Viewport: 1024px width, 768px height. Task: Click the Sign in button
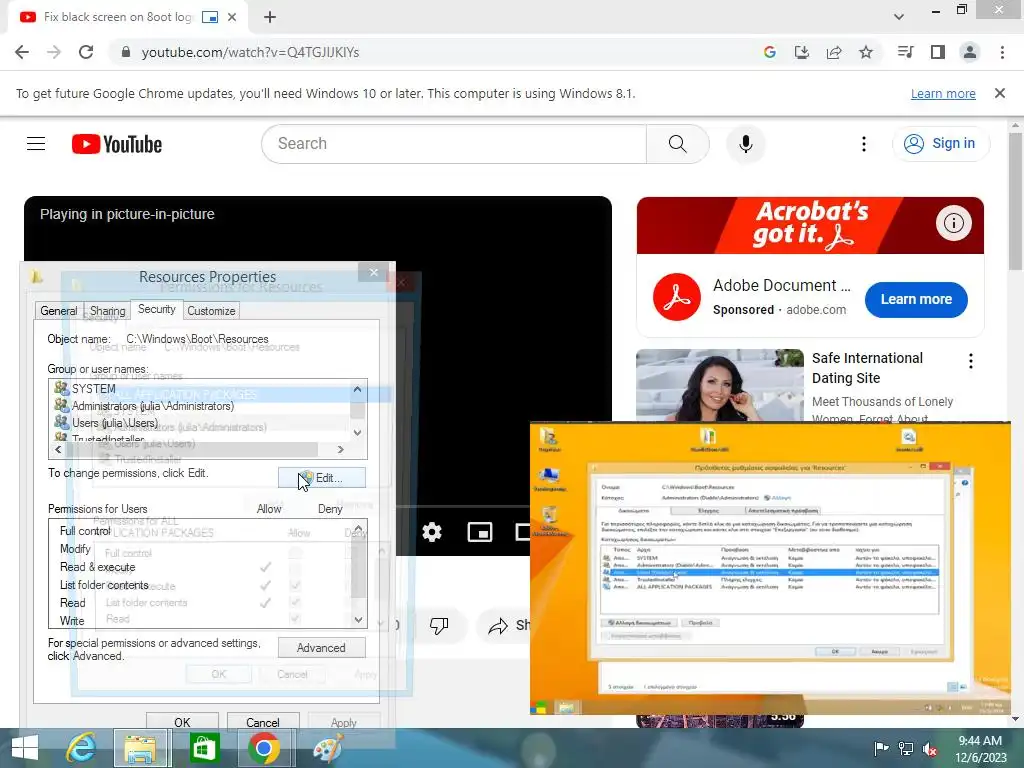(x=940, y=144)
